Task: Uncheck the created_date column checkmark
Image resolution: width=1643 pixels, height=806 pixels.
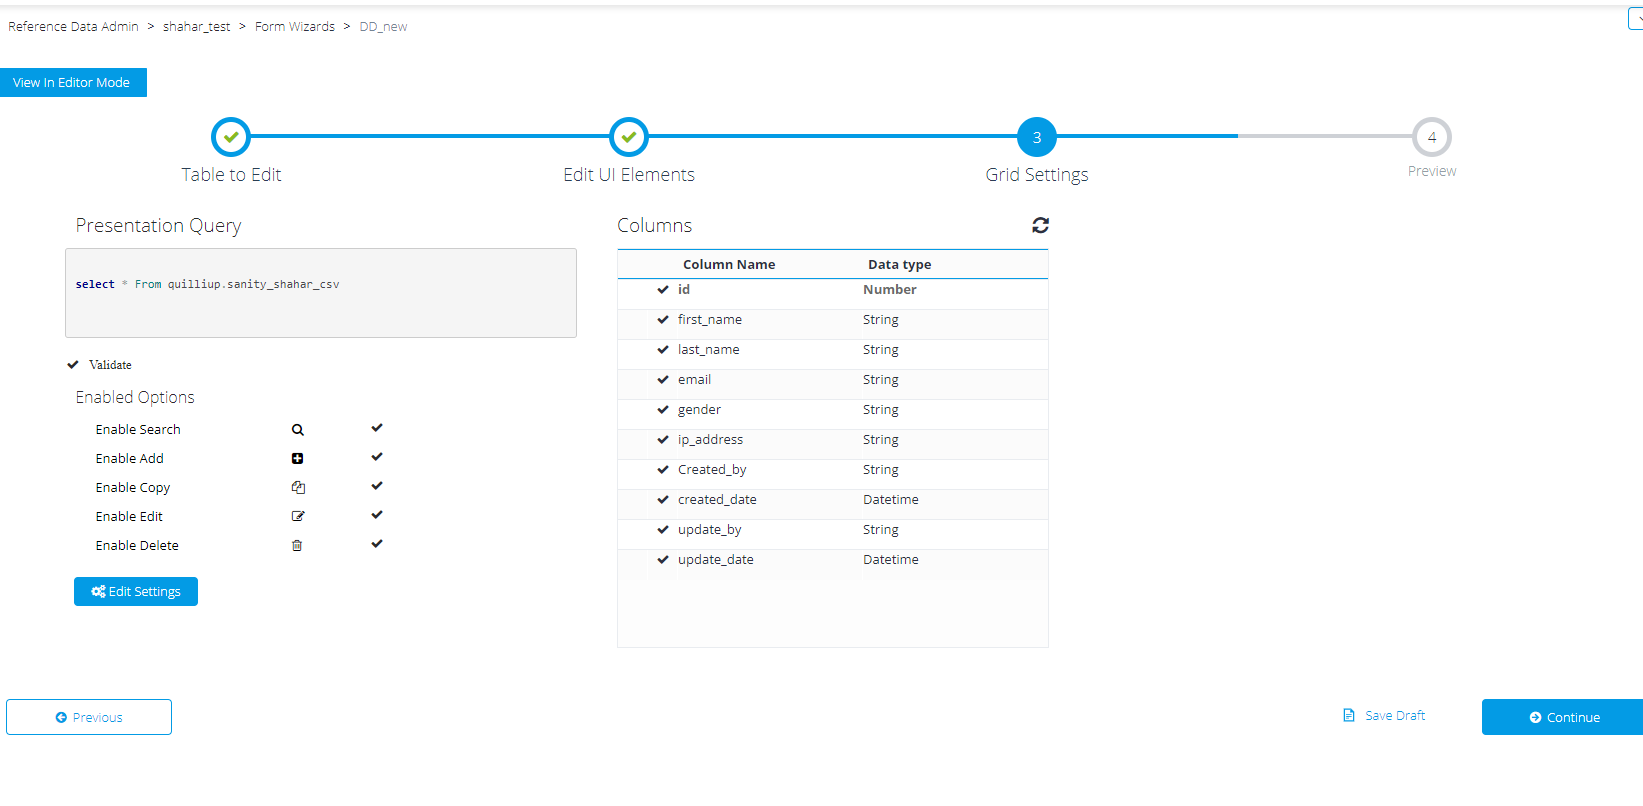Action: tap(662, 500)
